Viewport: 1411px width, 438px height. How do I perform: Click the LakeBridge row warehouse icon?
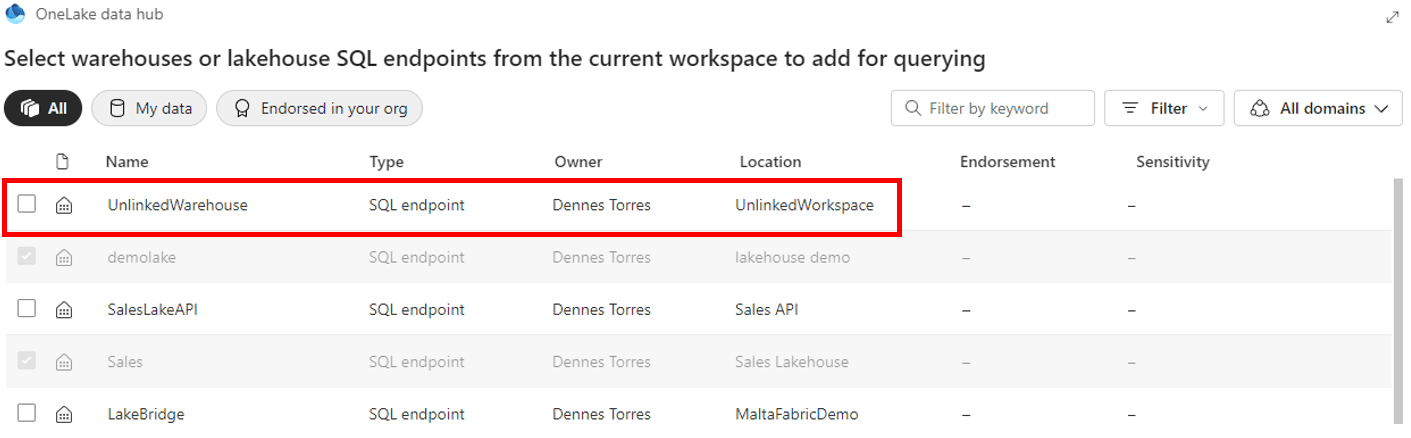pos(64,414)
